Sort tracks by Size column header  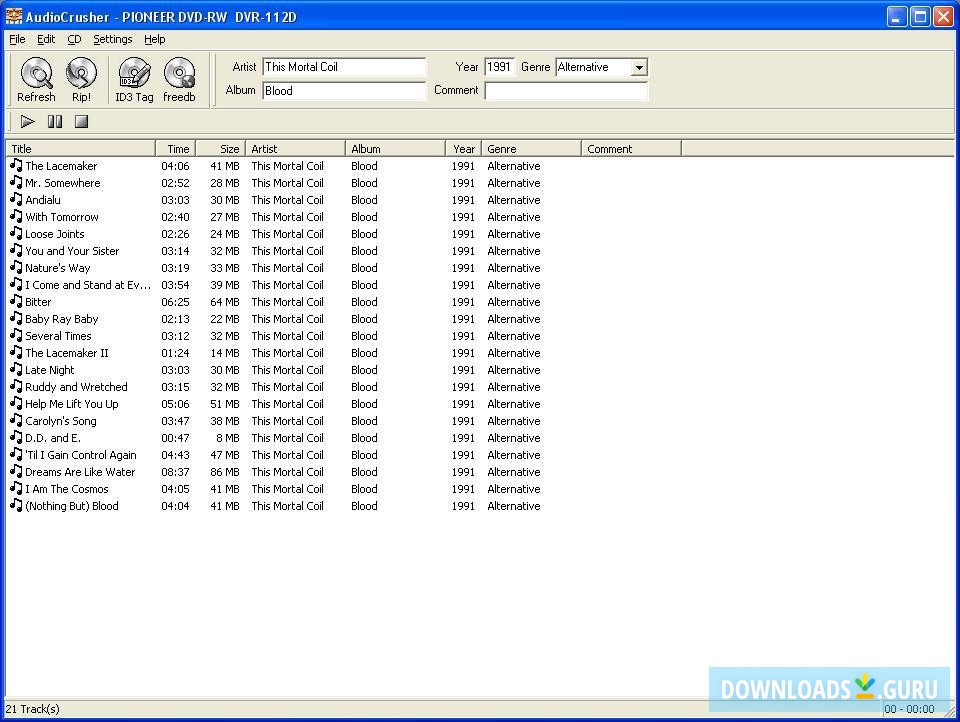click(221, 148)
